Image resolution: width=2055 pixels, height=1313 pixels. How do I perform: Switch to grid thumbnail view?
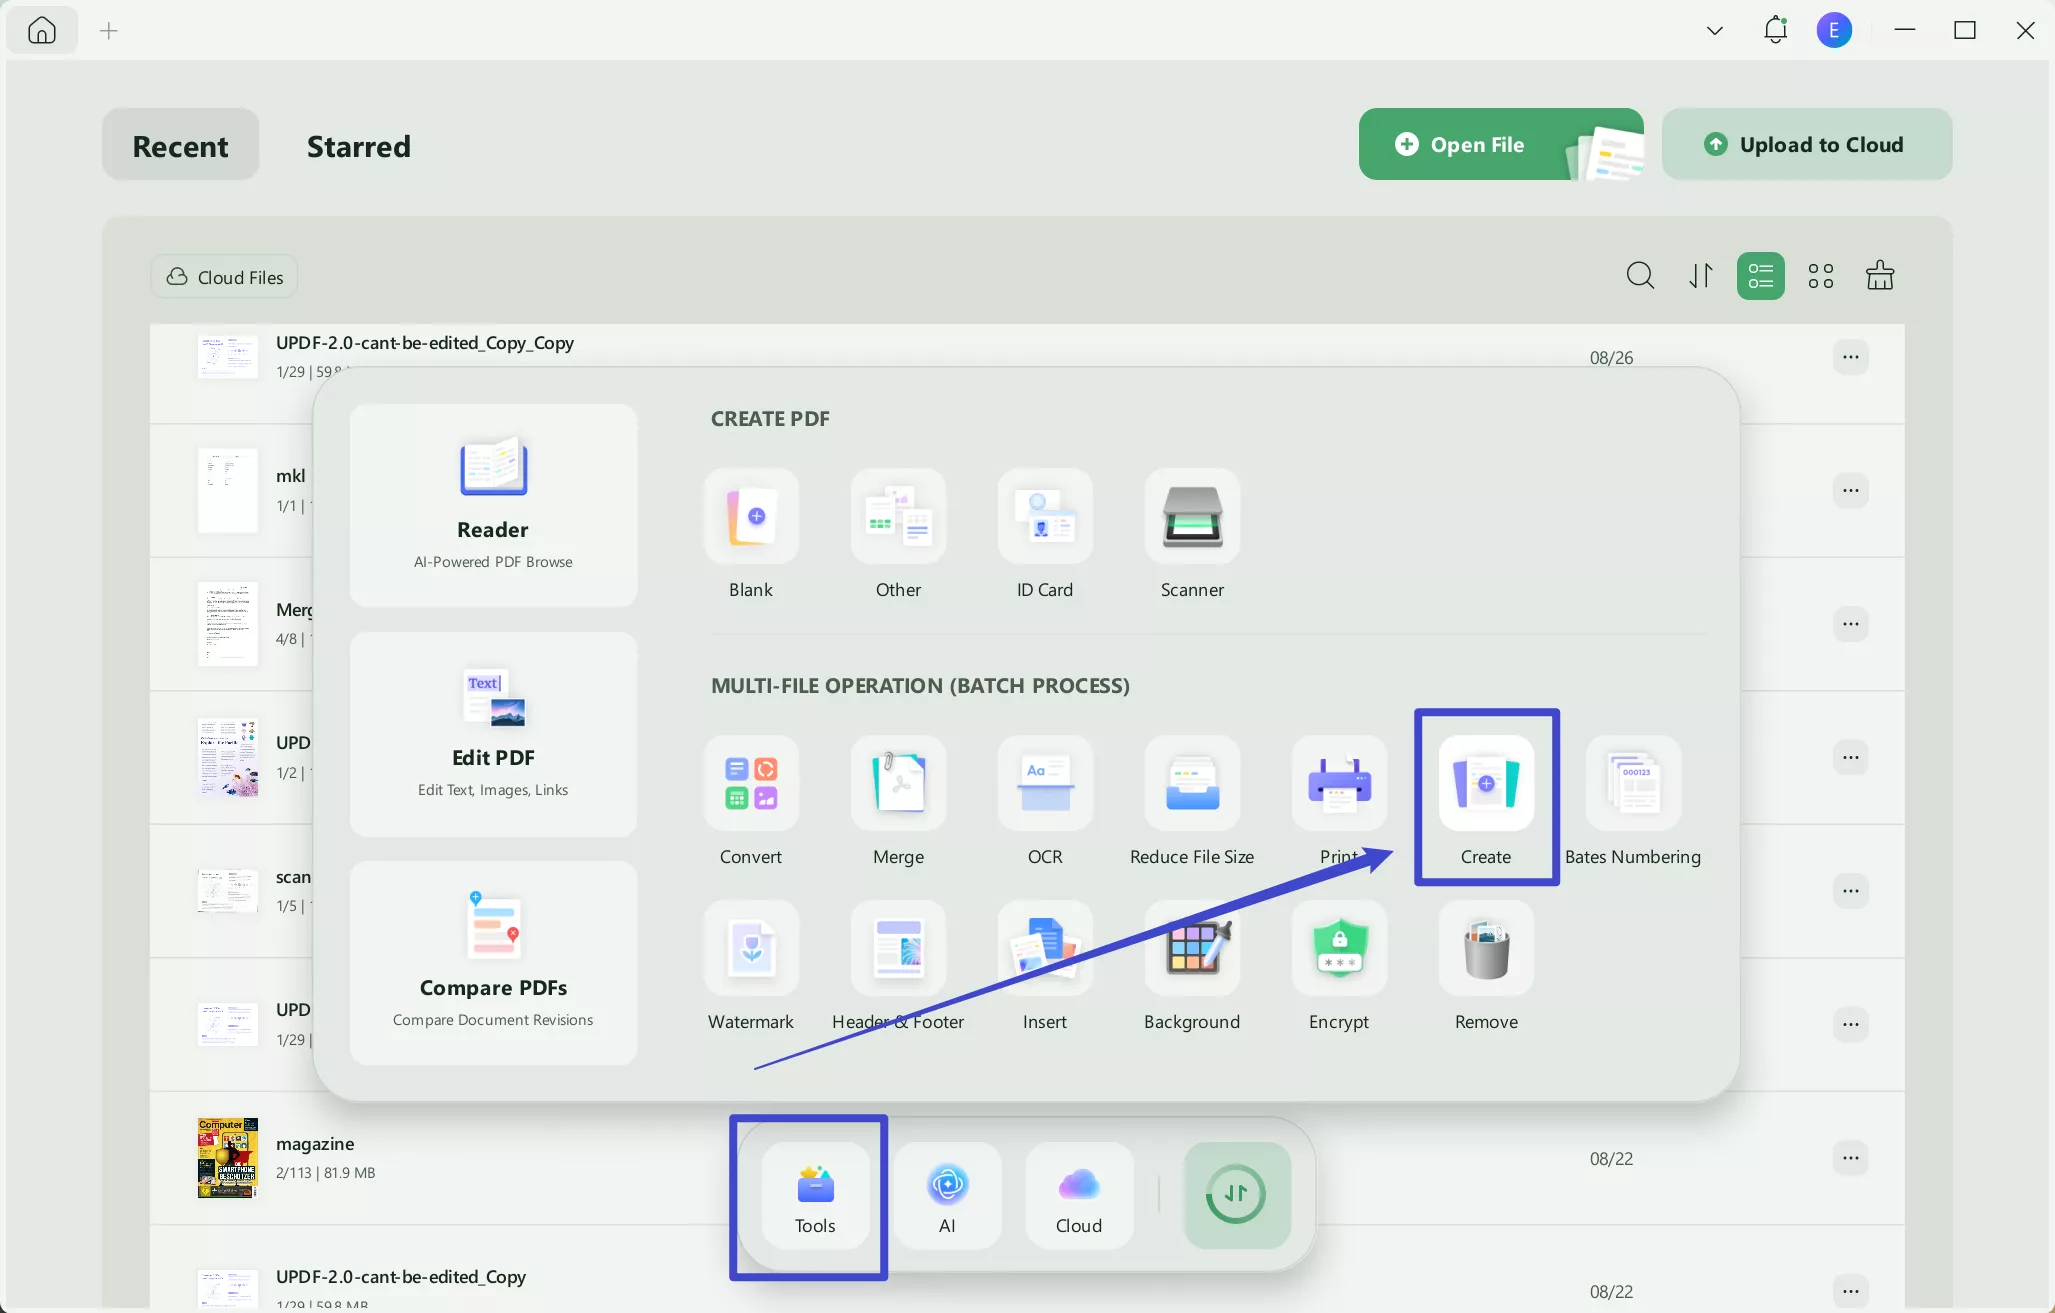pyautogui.click(x=1821, y=276)
